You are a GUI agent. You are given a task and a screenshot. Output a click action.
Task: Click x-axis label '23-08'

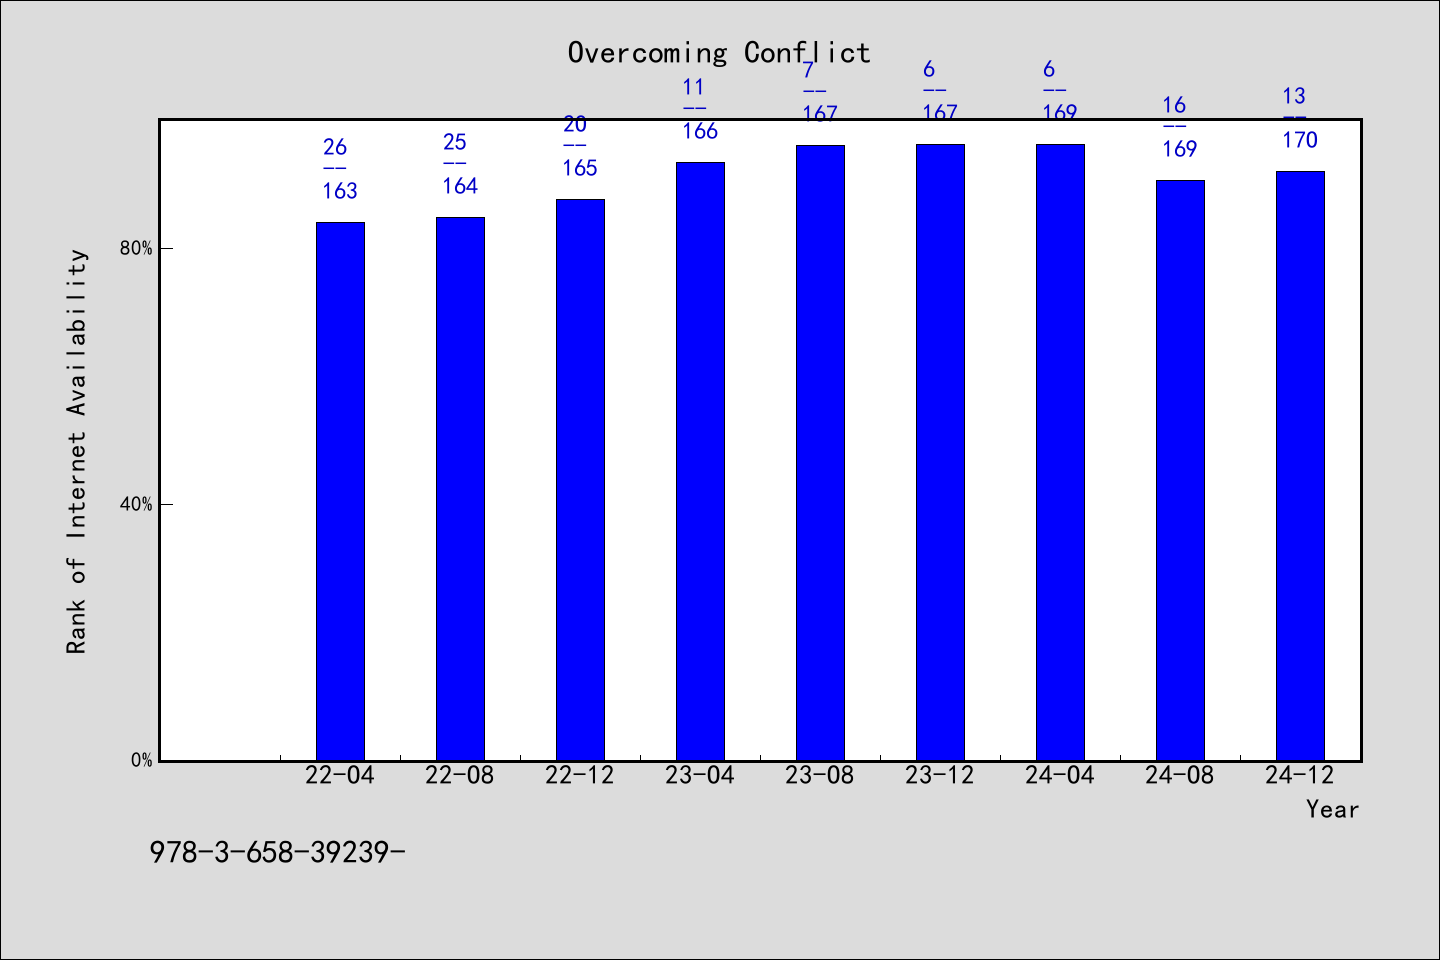[x=820, y=775]
